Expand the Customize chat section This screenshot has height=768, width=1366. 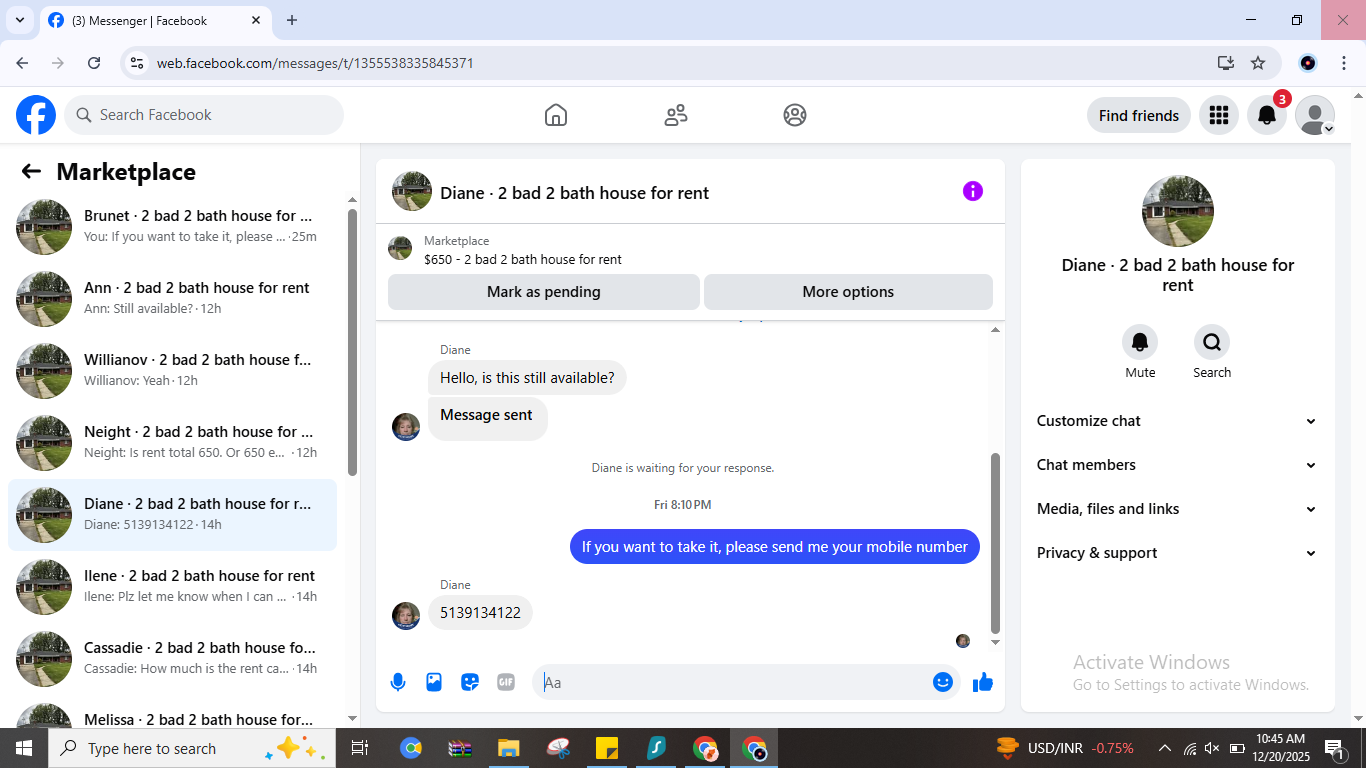(1177, 421)
